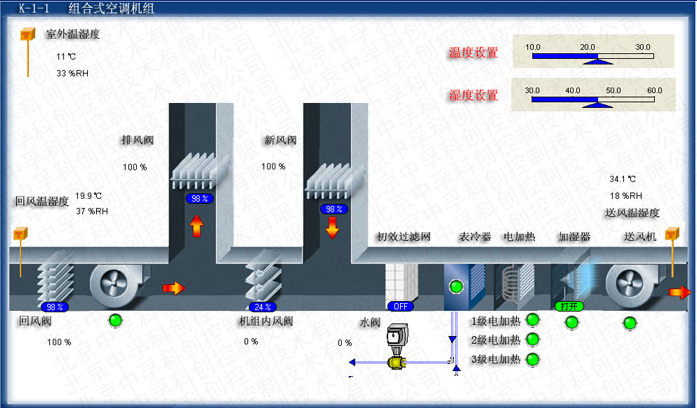Screen dimensions: 697x408
Task: Click the cooling coil (表冷器) green indicator
Action: pyautogui.click(x=458, y=288)
